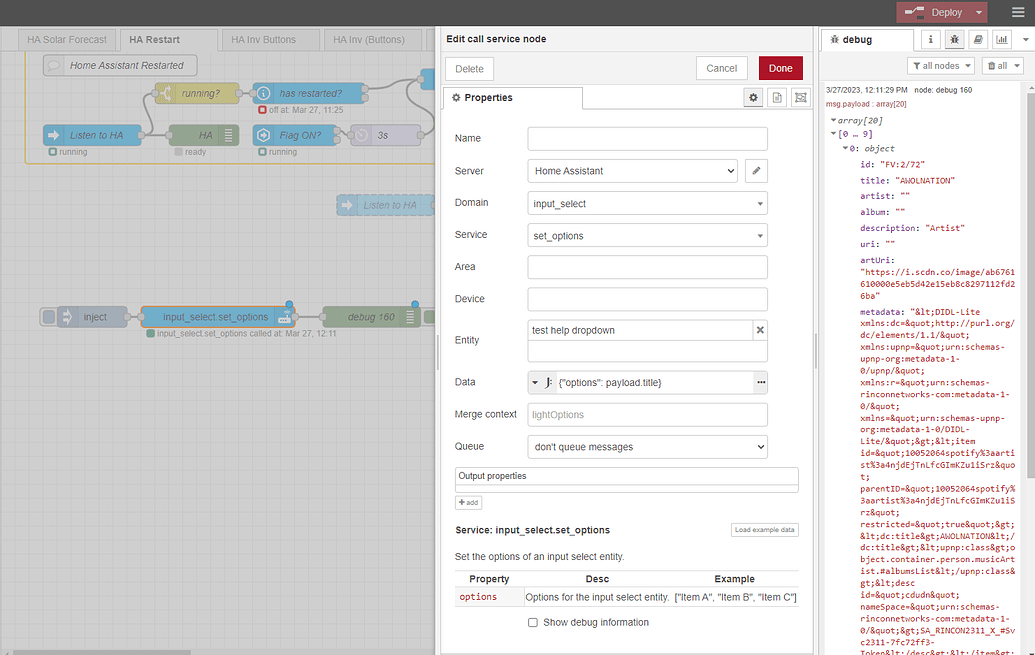Click the node: debug 160 link
This screenshot has height=655, width=1035.
point(943,90)
